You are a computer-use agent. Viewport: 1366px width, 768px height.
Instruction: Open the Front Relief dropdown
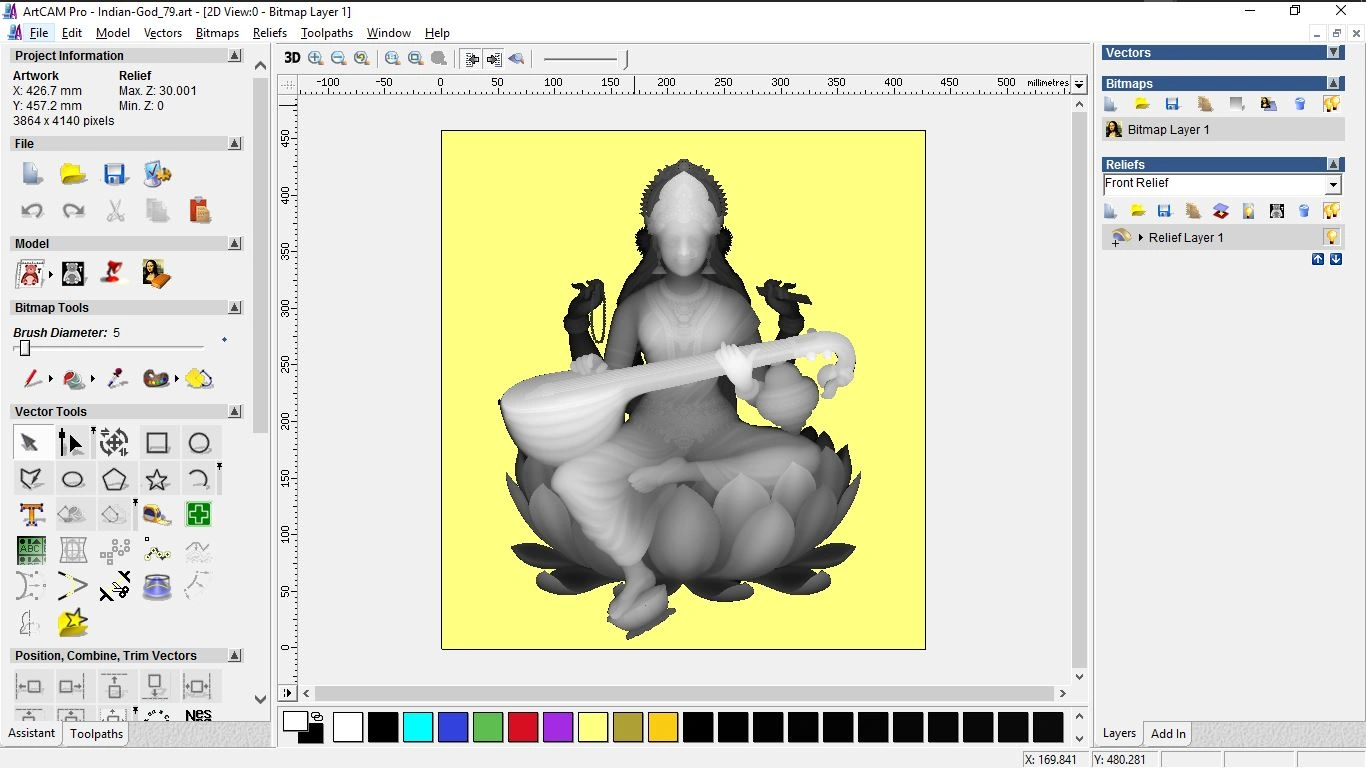[x=1333, y=185]
